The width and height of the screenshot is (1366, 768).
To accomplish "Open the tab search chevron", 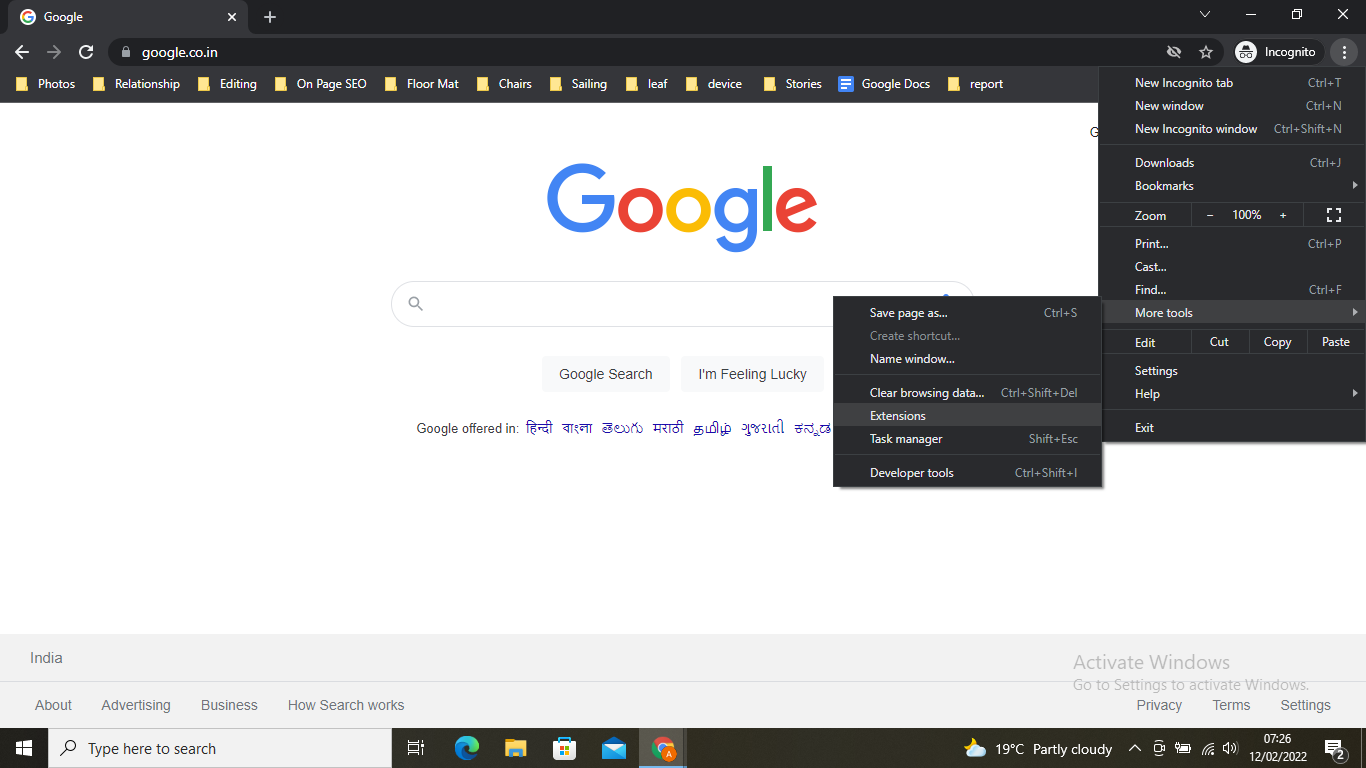I will click(x=1205, y=14).
